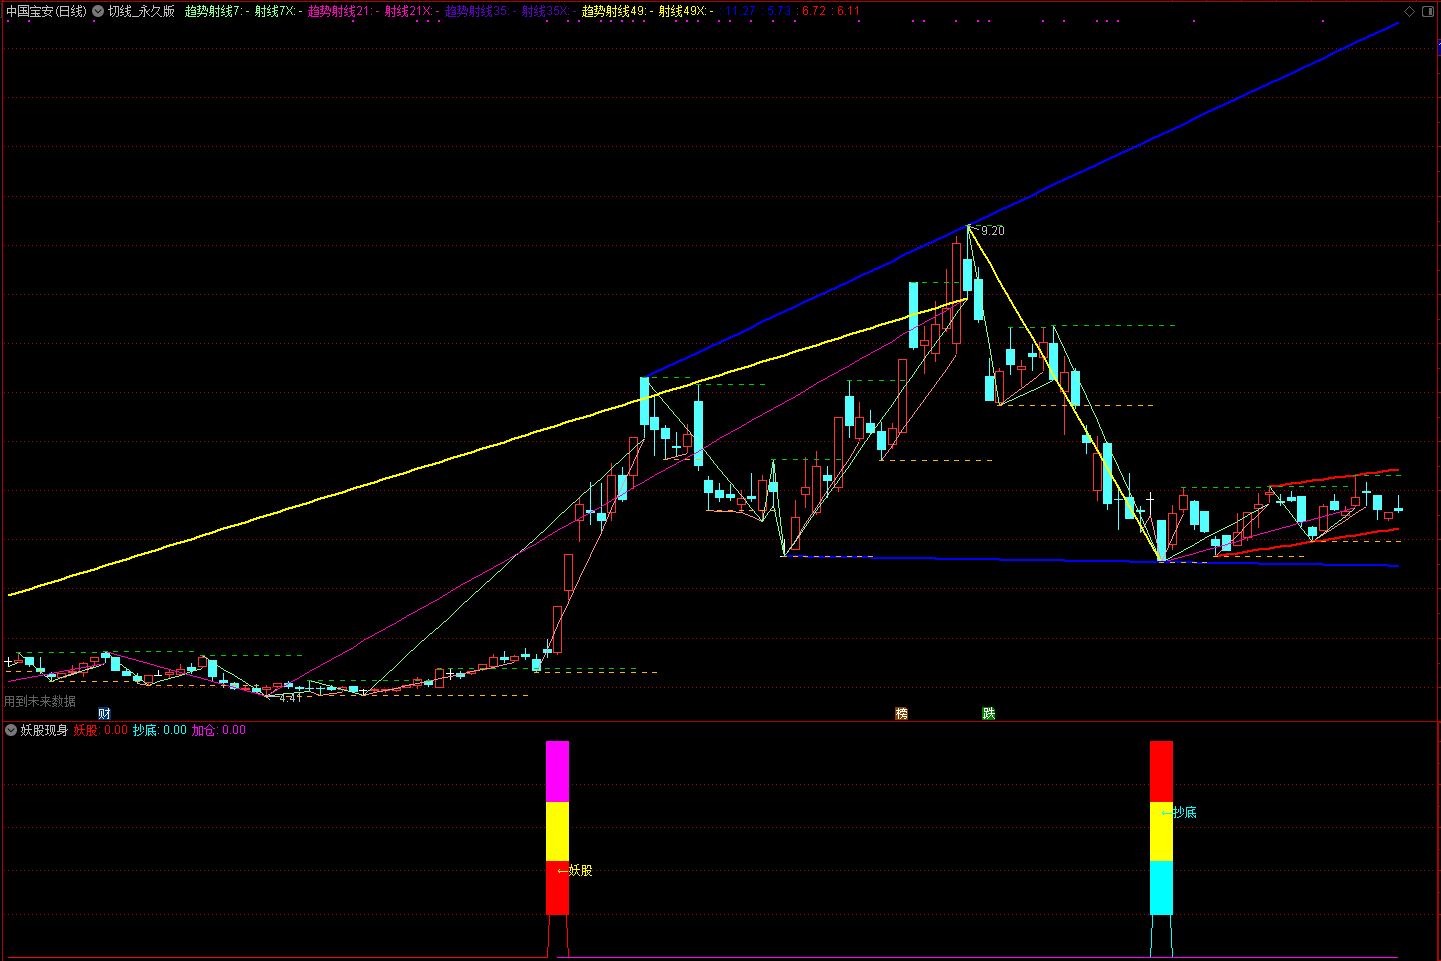The width and height of the screenshot is (1441, 961).
Task: Click the diamond icon at top right
Action: [x=1410, y=11]
